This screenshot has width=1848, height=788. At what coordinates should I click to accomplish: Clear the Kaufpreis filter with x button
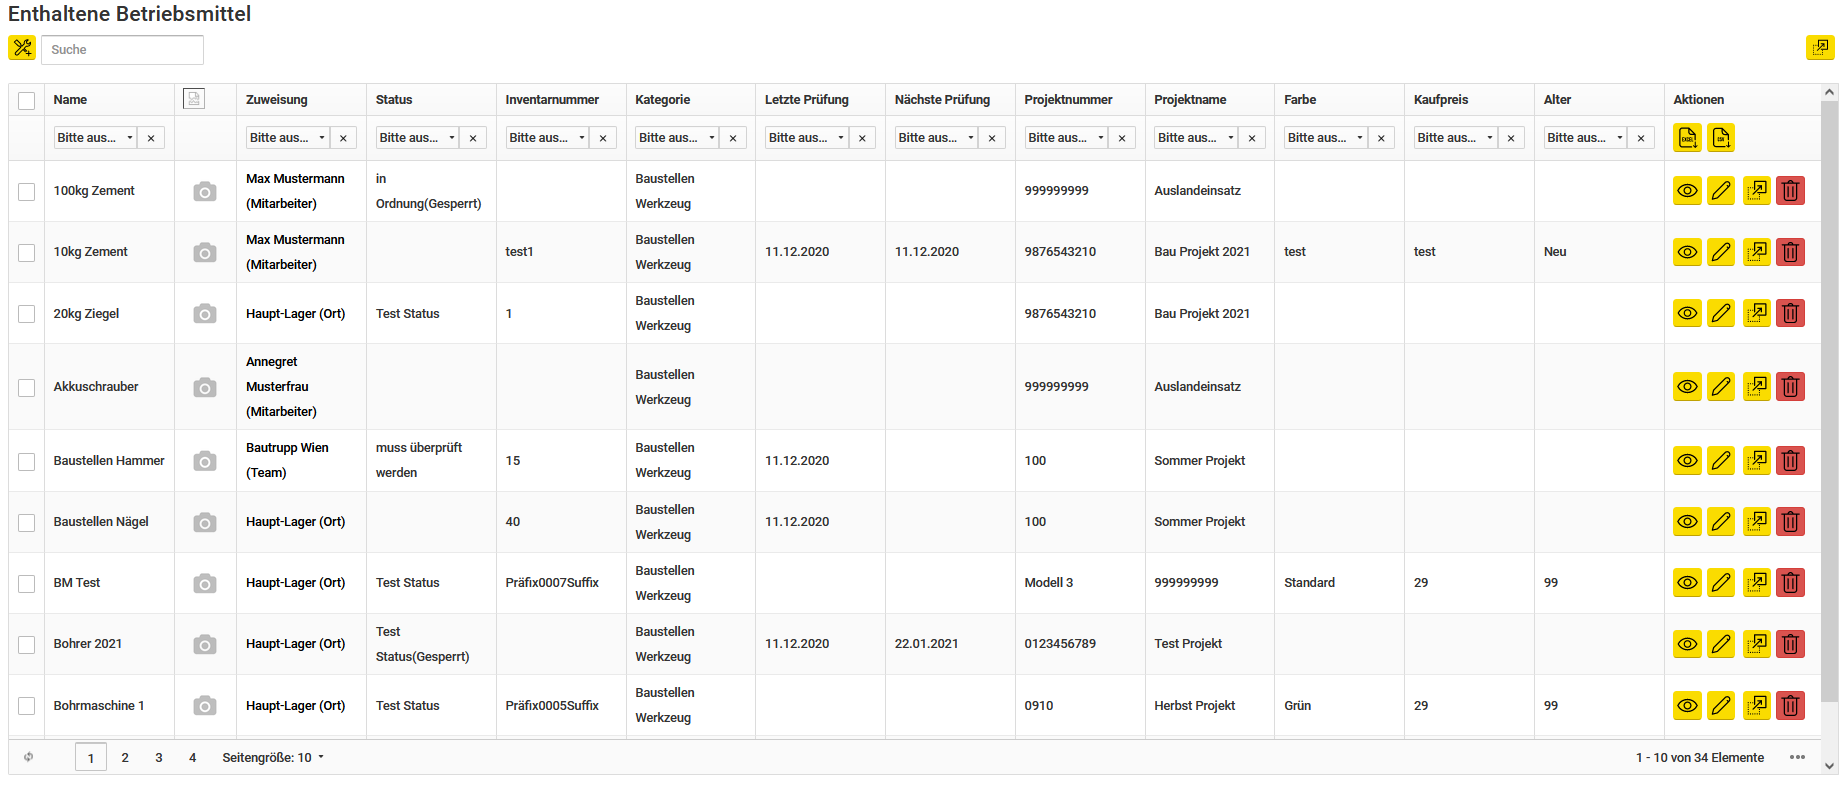point(1511,138)
